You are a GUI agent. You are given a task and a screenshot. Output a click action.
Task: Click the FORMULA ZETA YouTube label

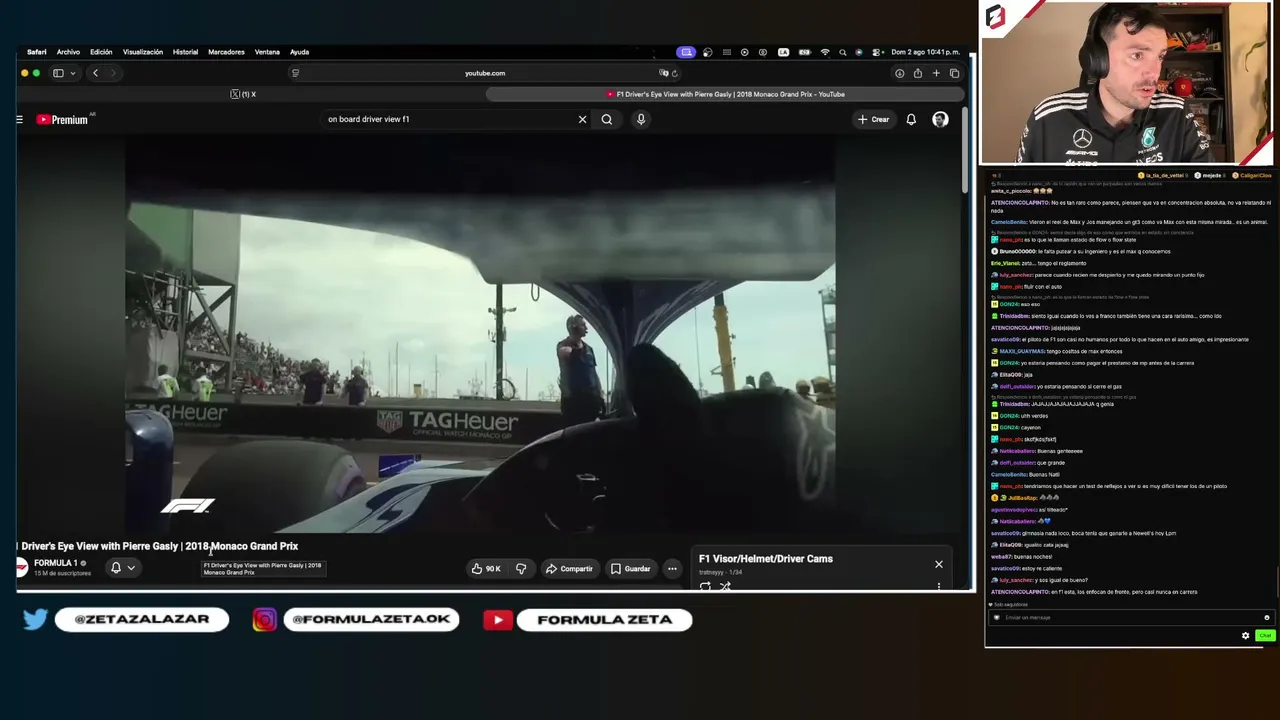604,620
